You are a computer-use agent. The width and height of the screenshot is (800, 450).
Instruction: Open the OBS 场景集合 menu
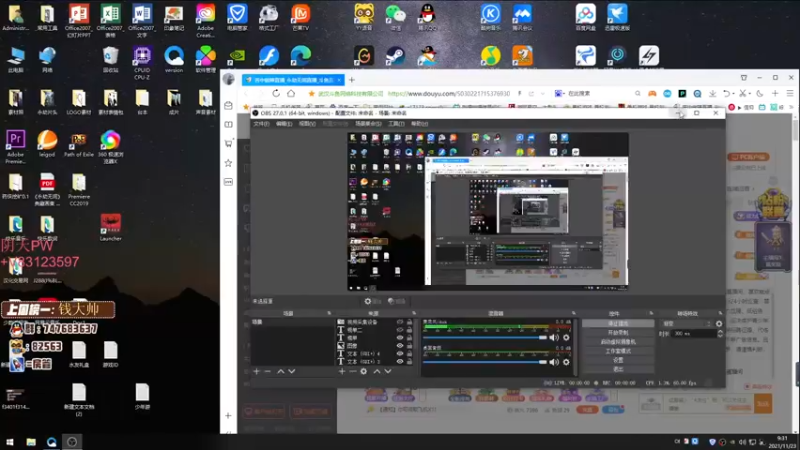(x=368, y=124)
